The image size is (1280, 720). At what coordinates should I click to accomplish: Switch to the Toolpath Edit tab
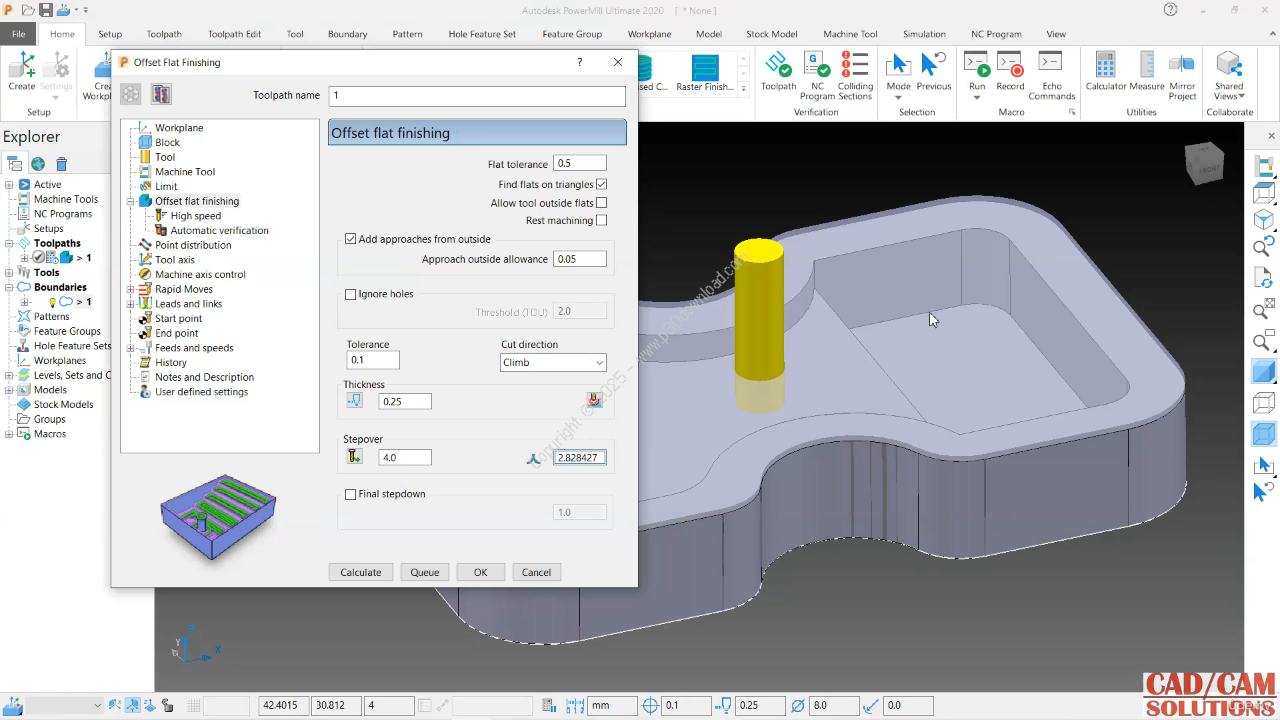tap(234, 34)
